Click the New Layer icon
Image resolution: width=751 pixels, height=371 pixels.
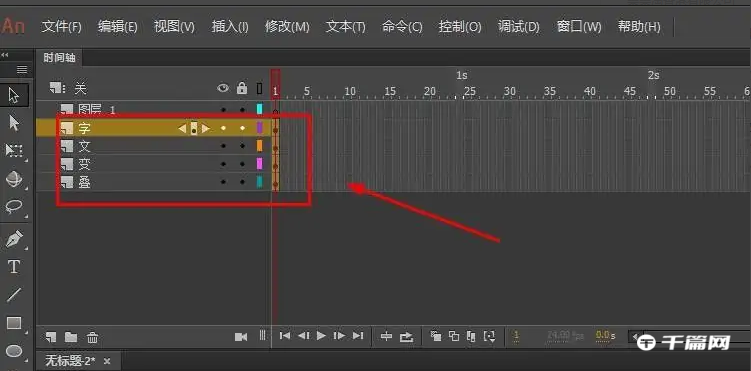(x=51, y=337)
